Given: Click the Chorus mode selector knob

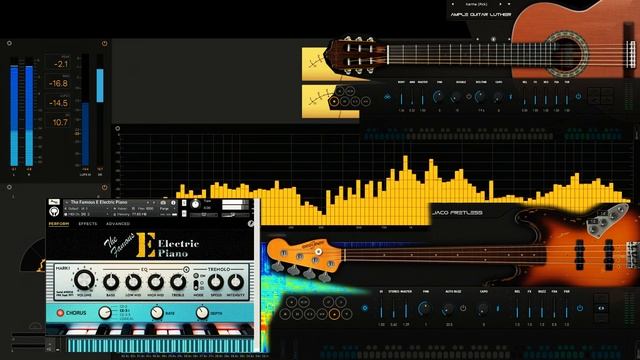Looking at the screenshot, I should pos(105,313).
